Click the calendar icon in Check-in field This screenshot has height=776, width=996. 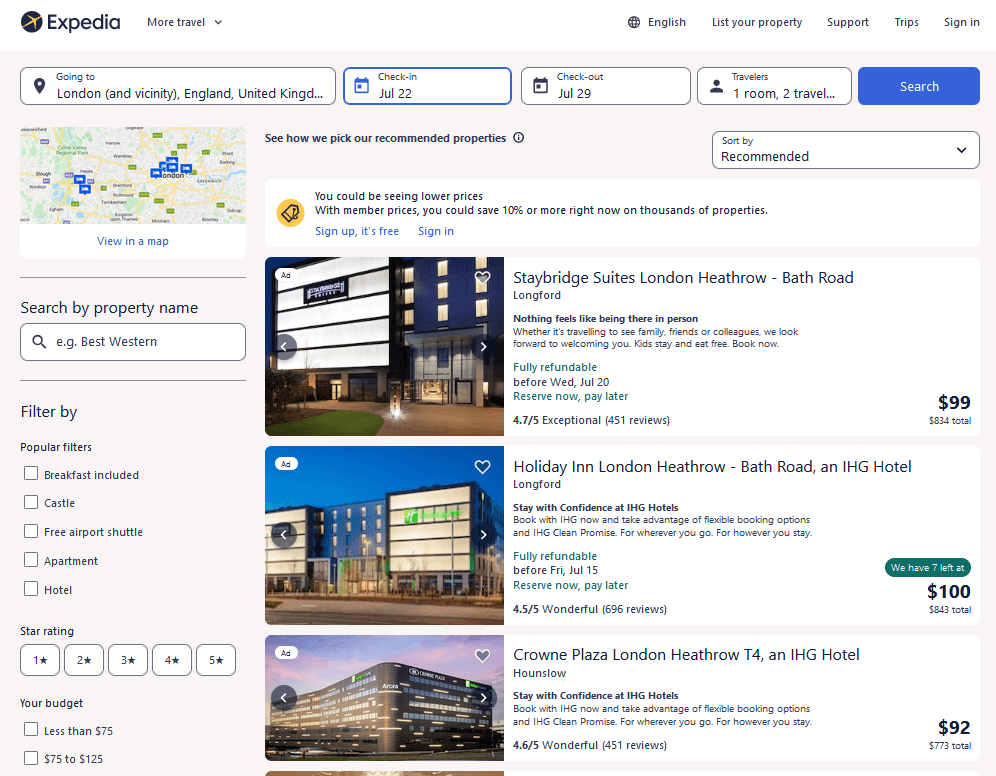(363, 86)
